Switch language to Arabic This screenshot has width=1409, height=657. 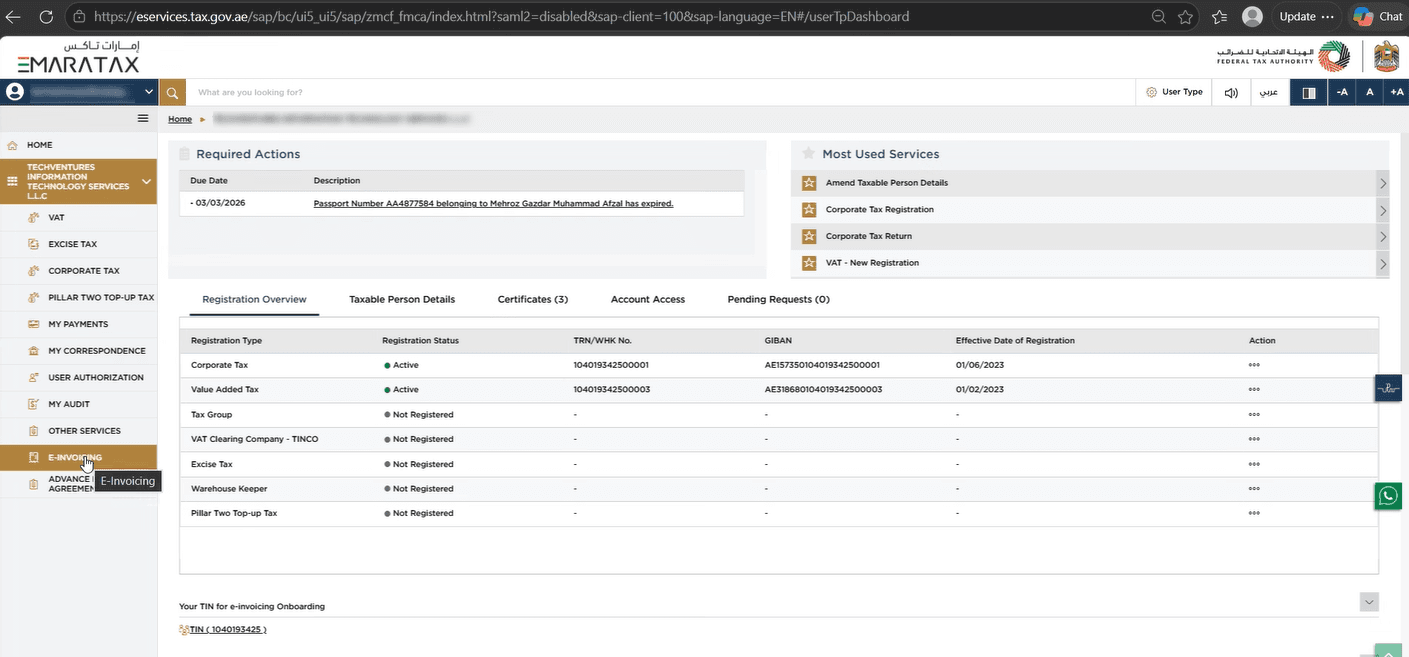(x=1268, y=92)
